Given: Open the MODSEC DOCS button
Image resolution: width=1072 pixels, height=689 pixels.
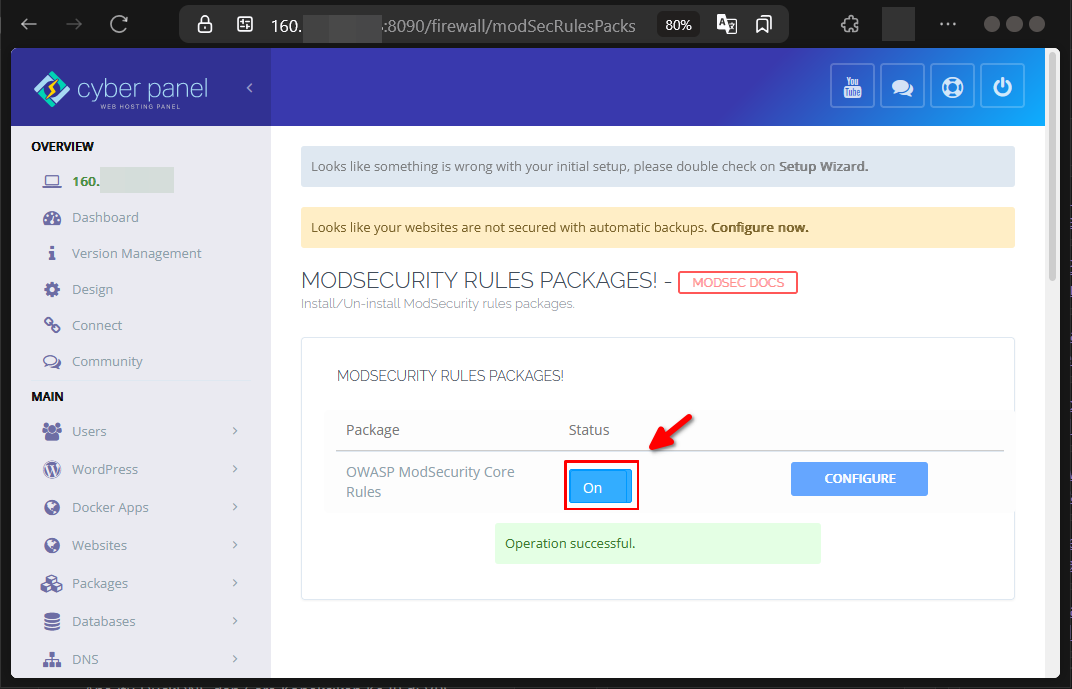Looking at the screenshot, I should 738,282.
